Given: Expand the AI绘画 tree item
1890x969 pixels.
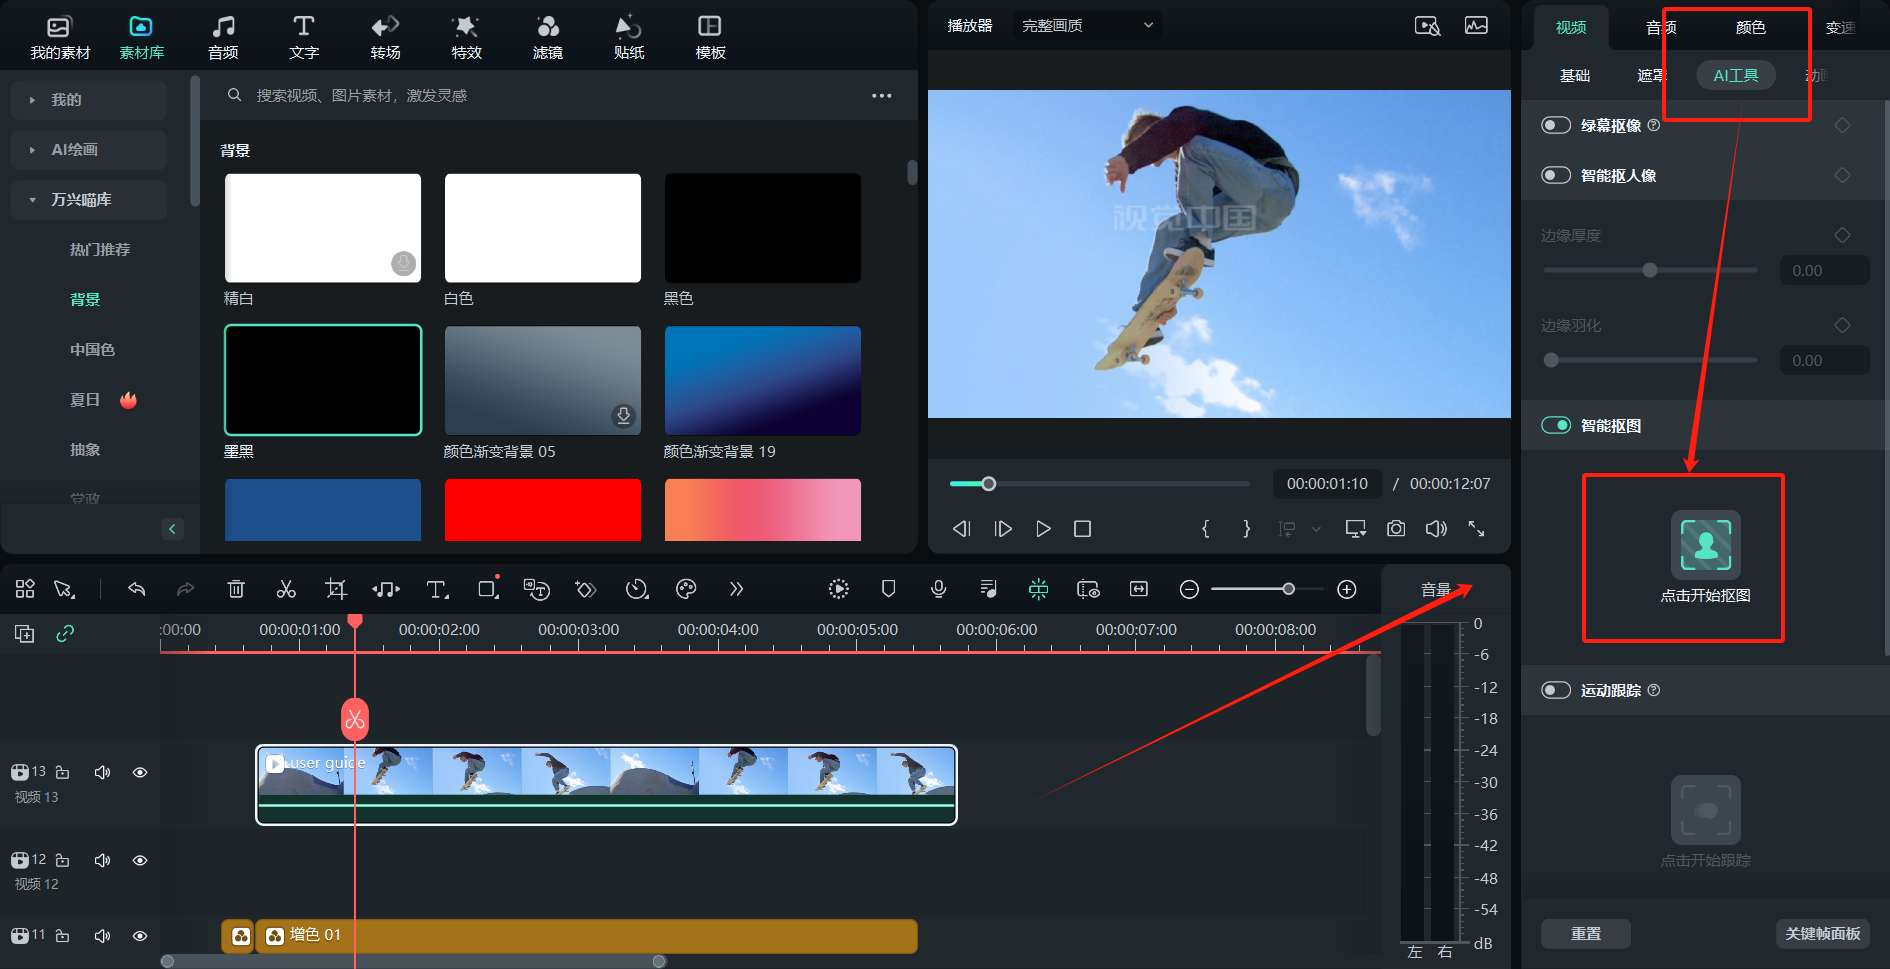Looking at the screenshot, I should click(x=32, y=150).
